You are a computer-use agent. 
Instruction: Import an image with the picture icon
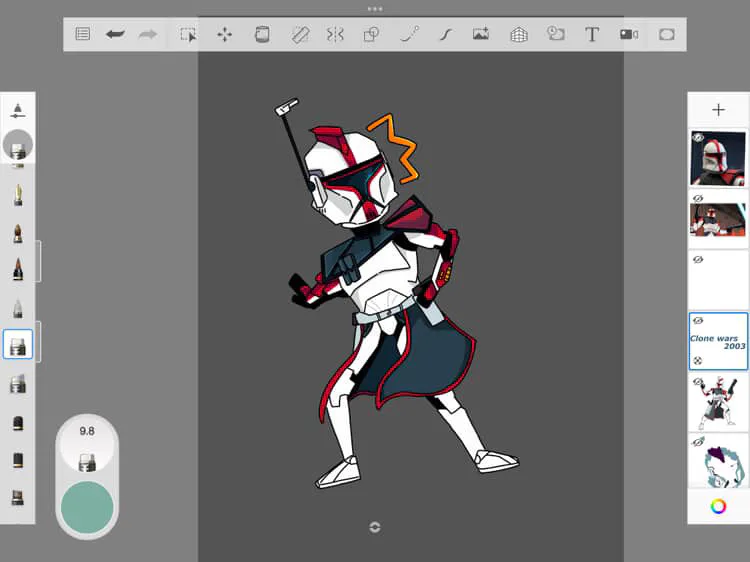pos(481,34)
